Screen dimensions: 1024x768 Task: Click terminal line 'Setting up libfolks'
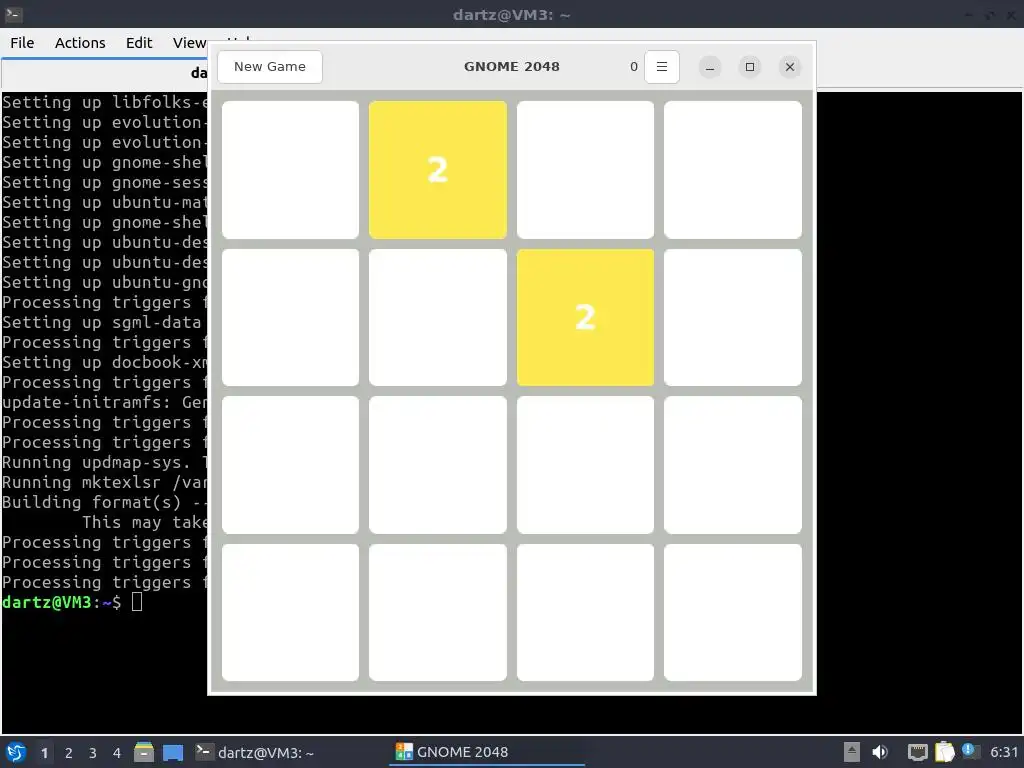(104, 102)
